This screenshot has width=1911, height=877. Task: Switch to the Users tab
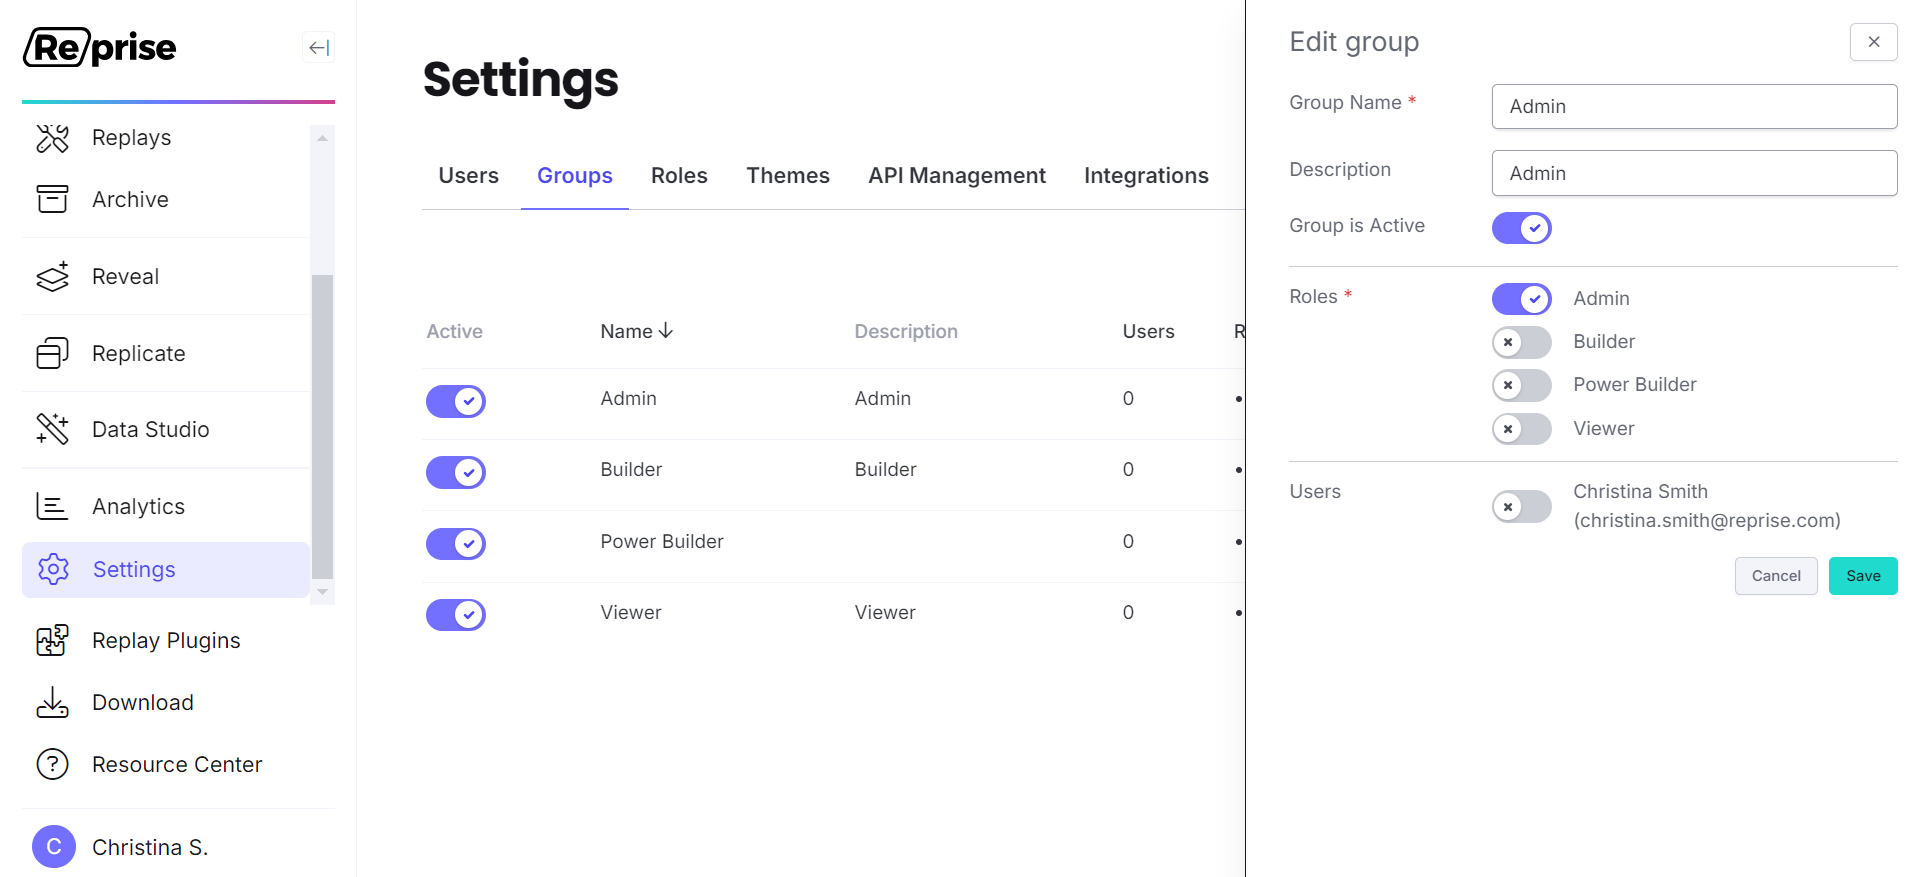[468, 176]
